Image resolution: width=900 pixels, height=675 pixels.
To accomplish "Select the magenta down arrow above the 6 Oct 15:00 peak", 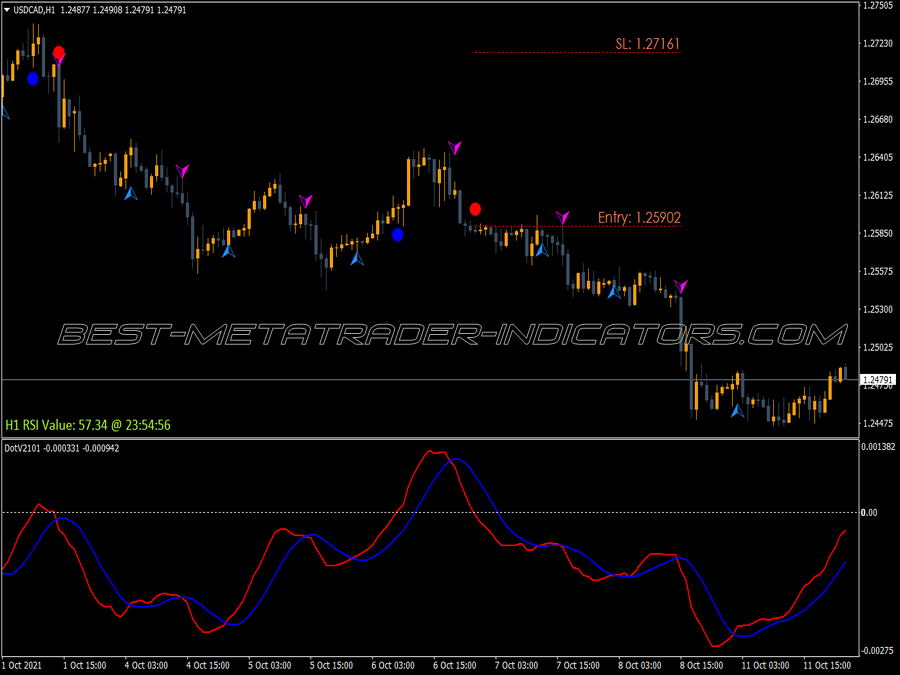I will pyautogui.click(x=455, y=148).
